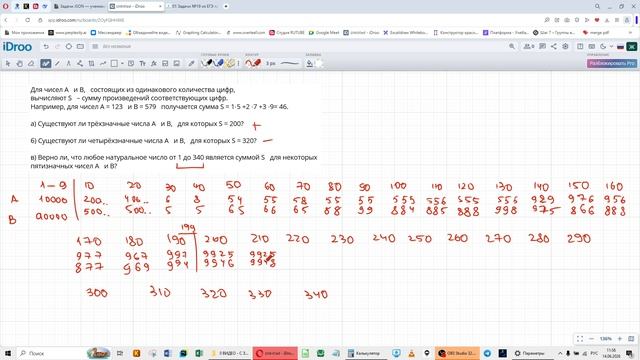Viewport: 640px width, 360px height.
Task: Open the shape tool dropdown arrow
Action: coord(122,64)
